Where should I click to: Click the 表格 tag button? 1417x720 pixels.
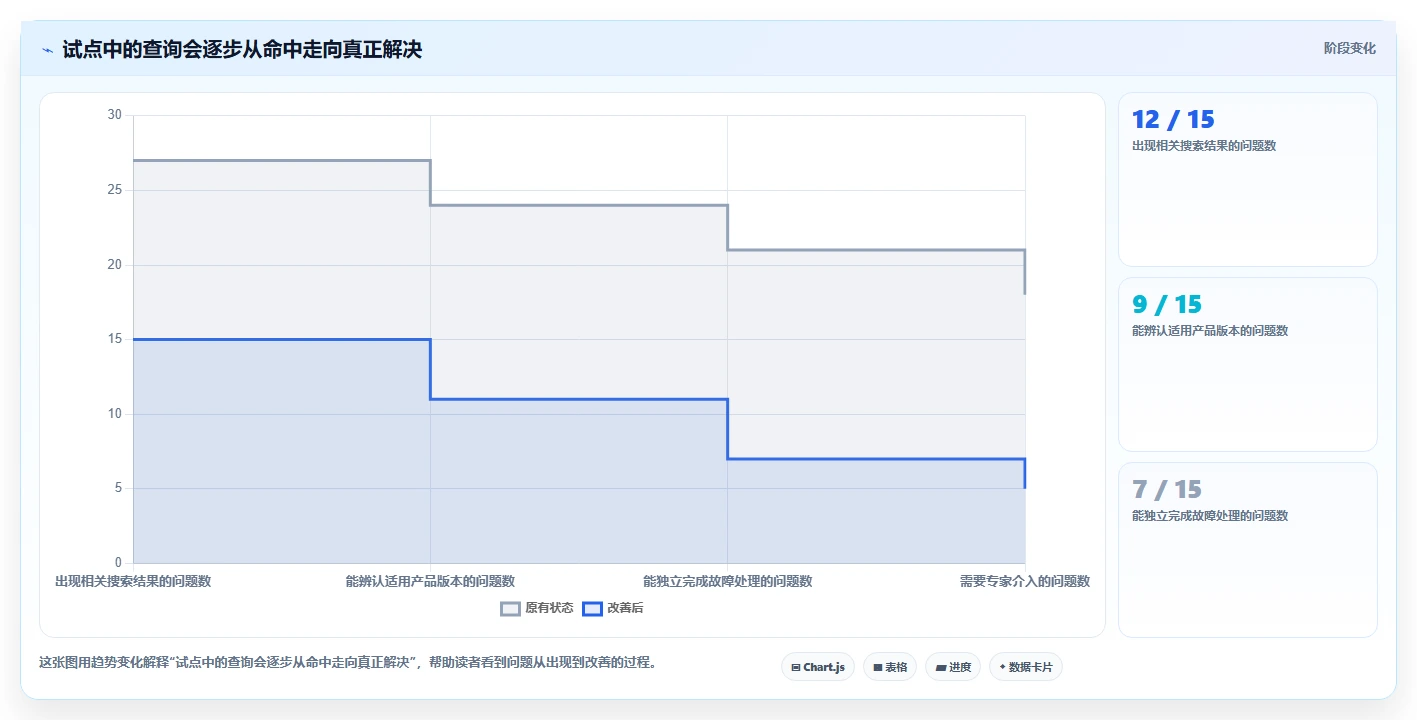click(x=890, y=667)
